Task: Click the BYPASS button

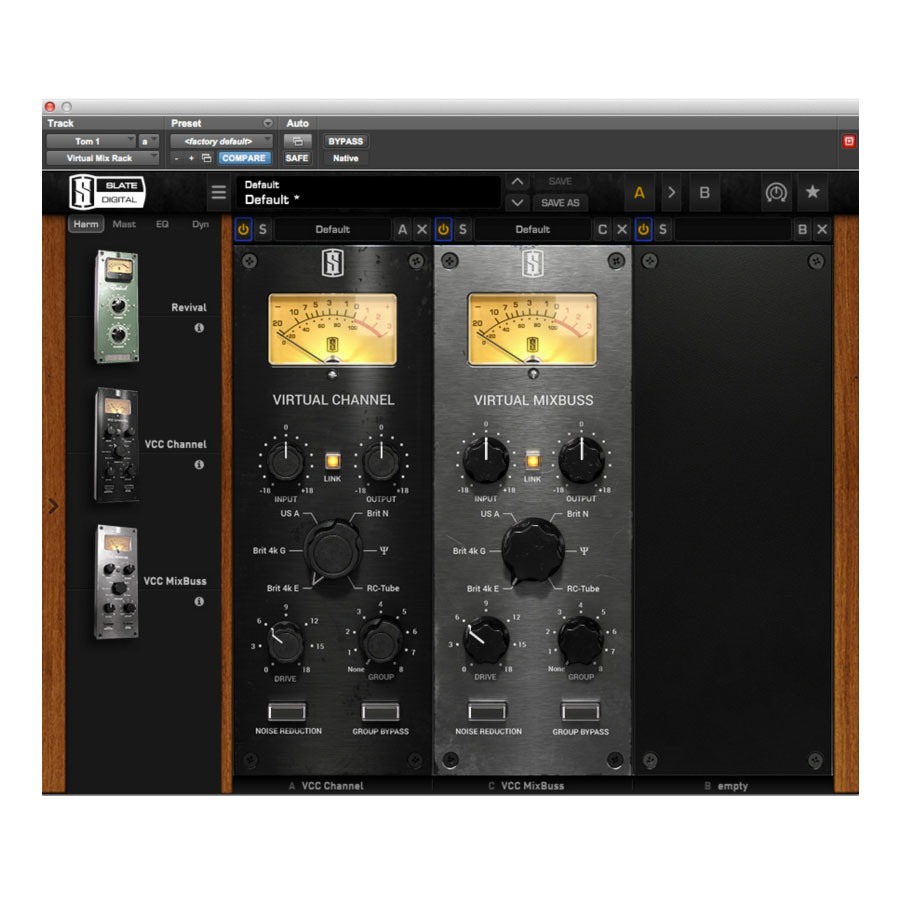Action: point(346,141)
